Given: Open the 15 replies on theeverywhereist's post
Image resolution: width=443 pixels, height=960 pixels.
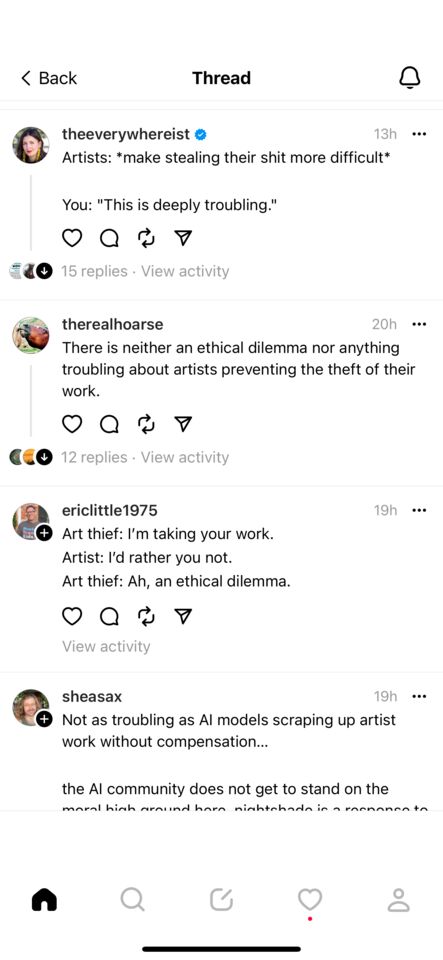Looking at the screenshot, I should pyautogui.click(x=94, y=271).
